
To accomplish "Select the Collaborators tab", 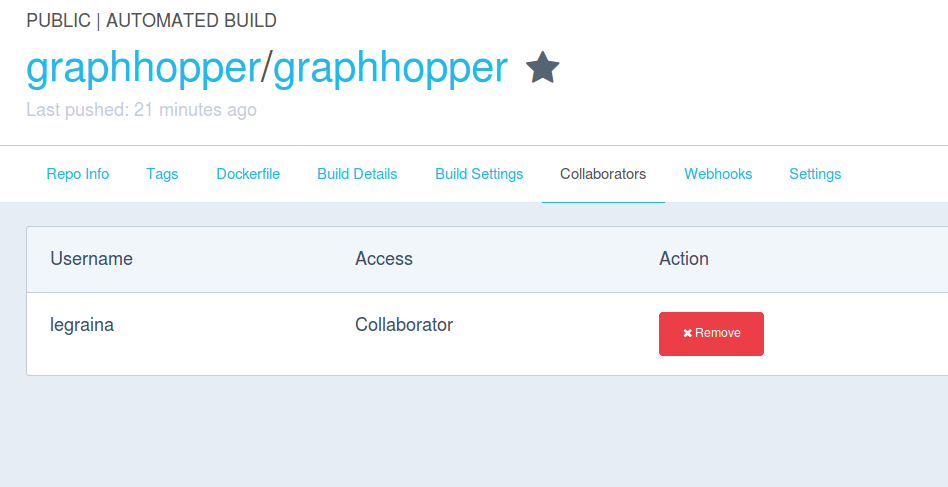I will click(x=603, y=174).
